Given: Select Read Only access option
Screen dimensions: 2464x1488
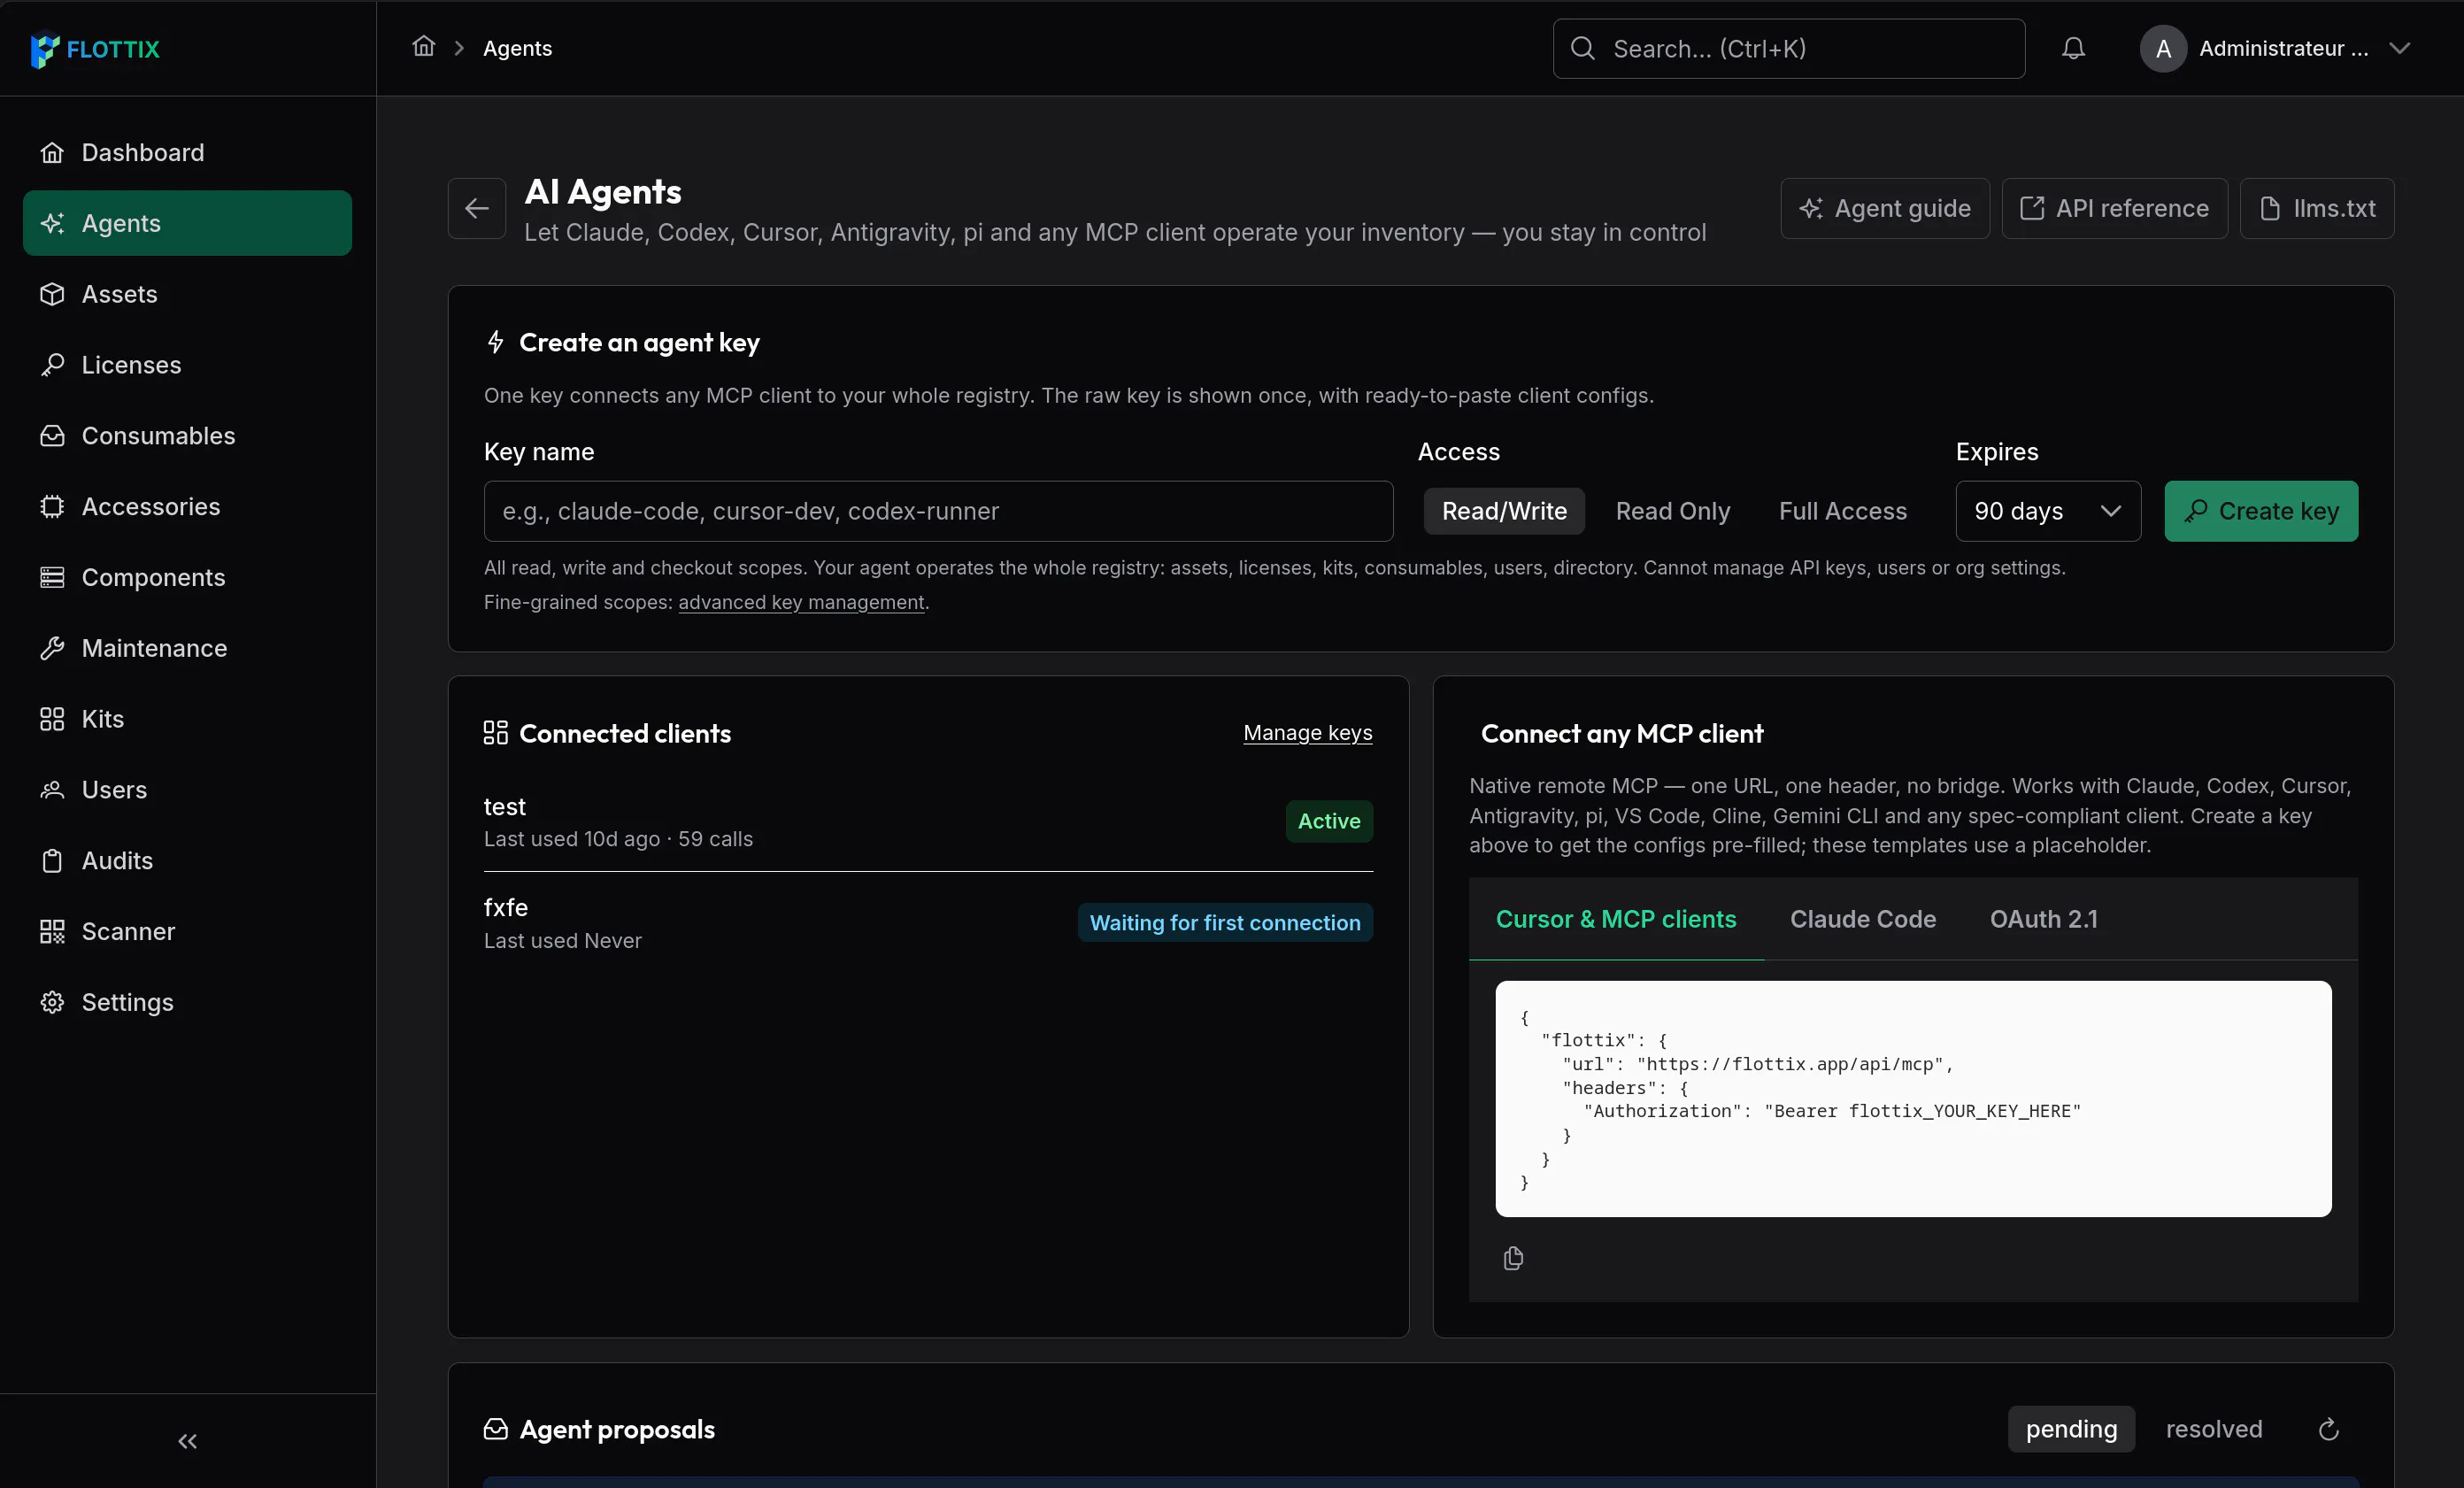Looking at the screenshot, I should point(1672,511).
